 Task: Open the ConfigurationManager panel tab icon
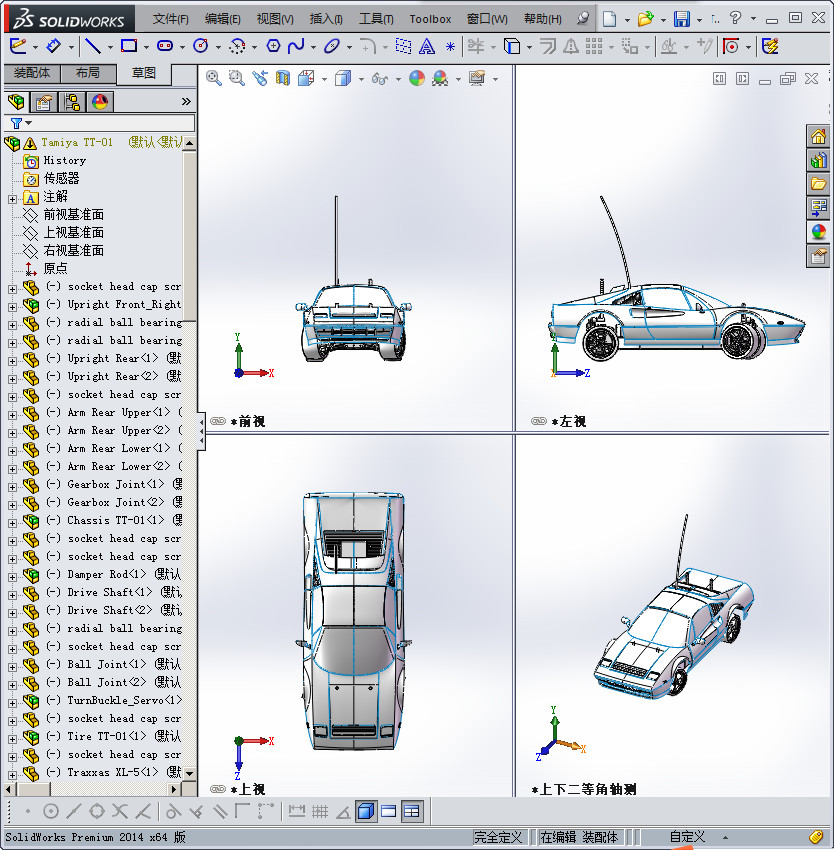69,102
